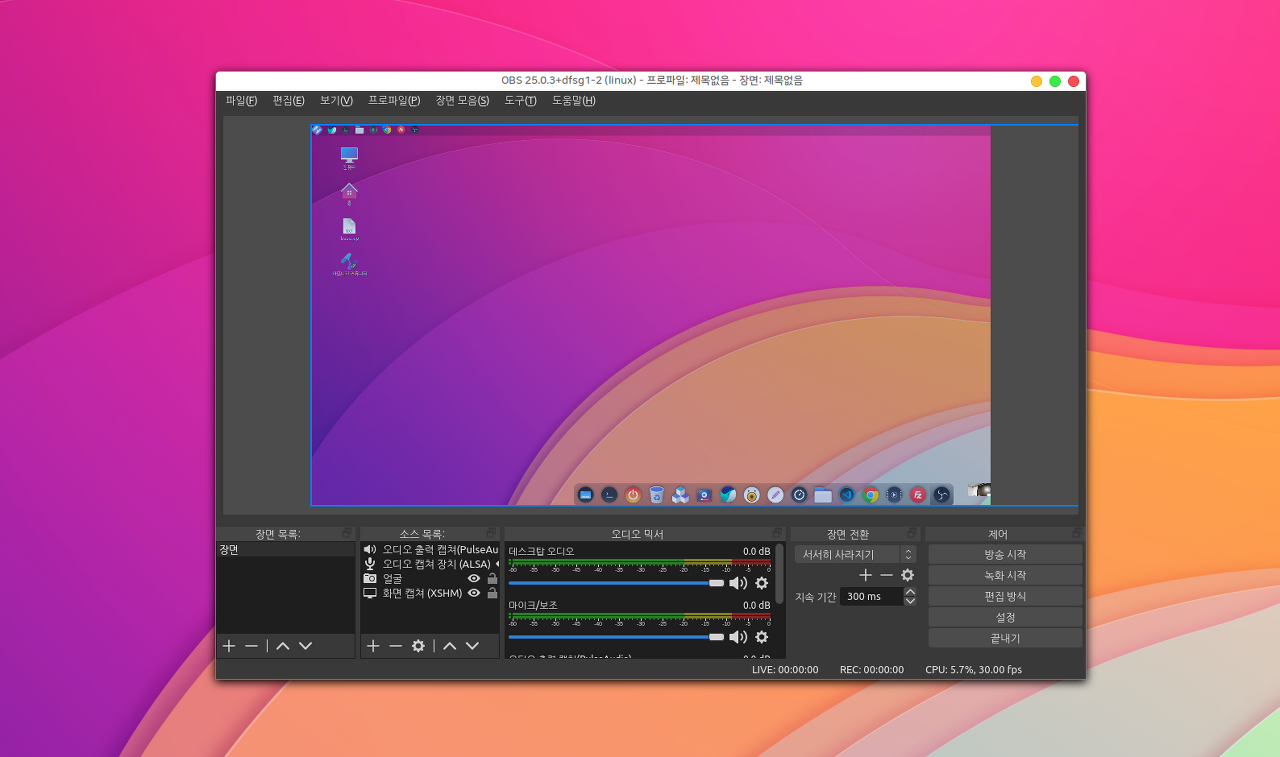Screen dimensions: 1280x757
Task: Lock the 얼굴 source
Action: point(492,578)
